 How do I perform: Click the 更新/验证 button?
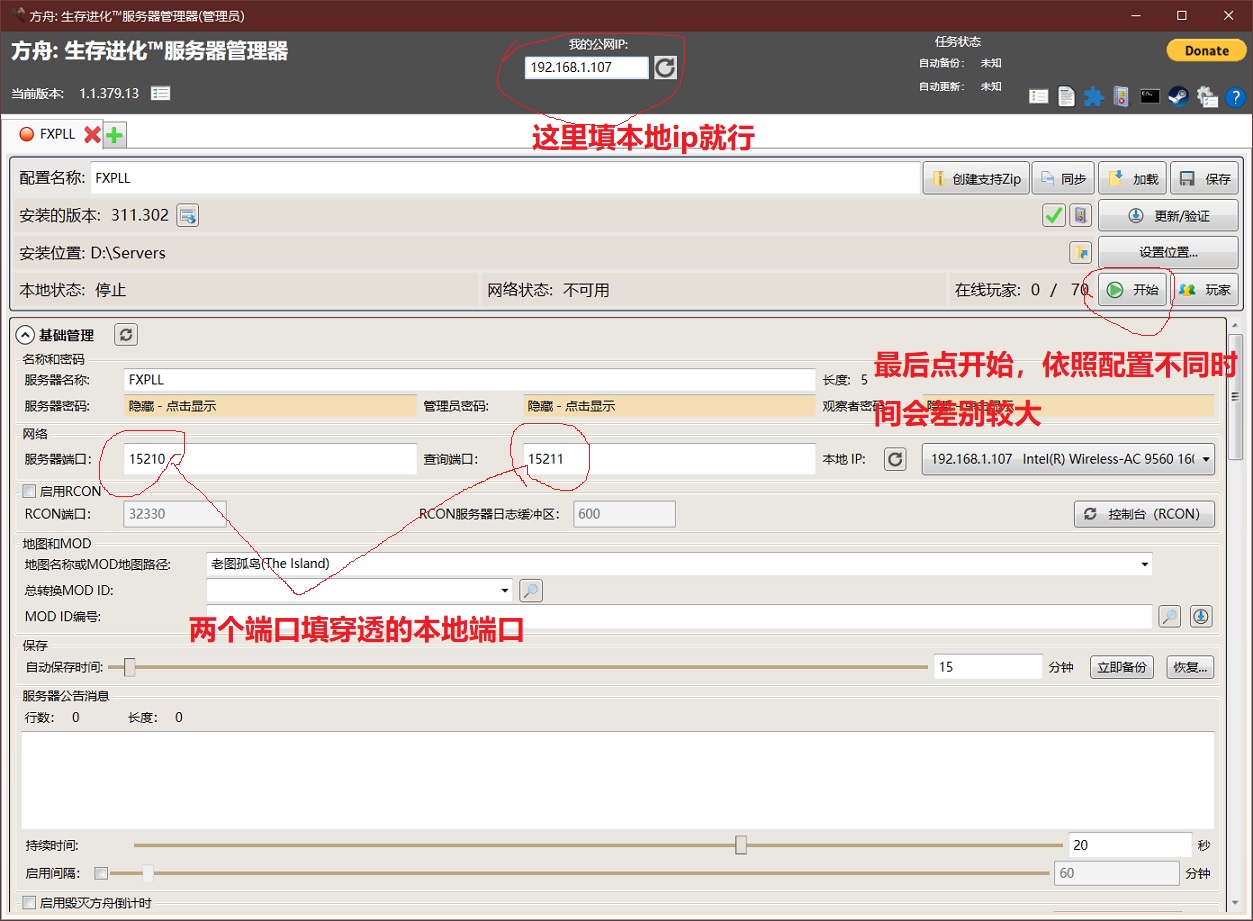tap(1168, 216)
